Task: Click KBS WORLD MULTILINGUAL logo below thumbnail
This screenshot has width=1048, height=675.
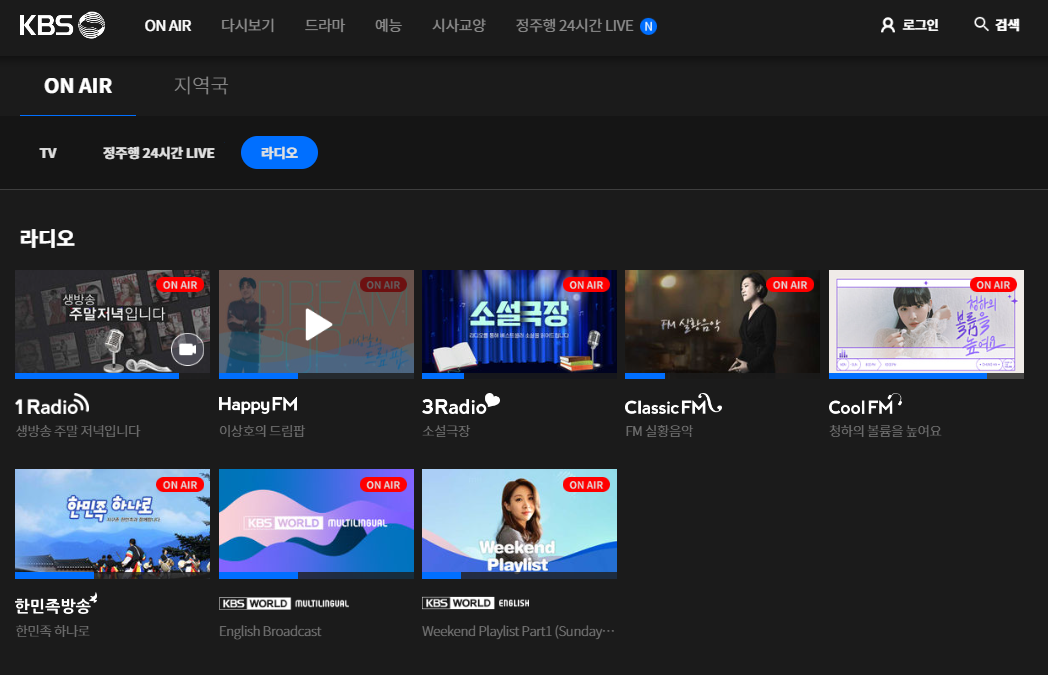Action: click(x=284, y=603)
